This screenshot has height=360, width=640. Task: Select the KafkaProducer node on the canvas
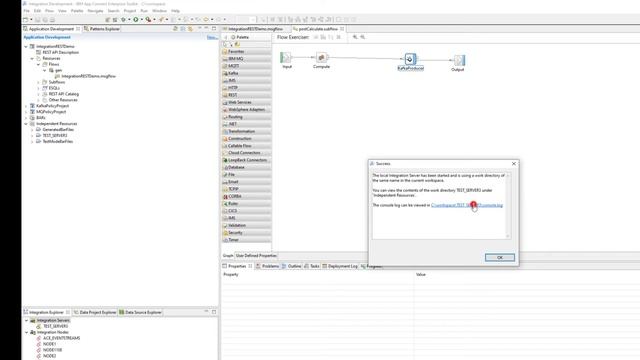click(x=410, y=59)
